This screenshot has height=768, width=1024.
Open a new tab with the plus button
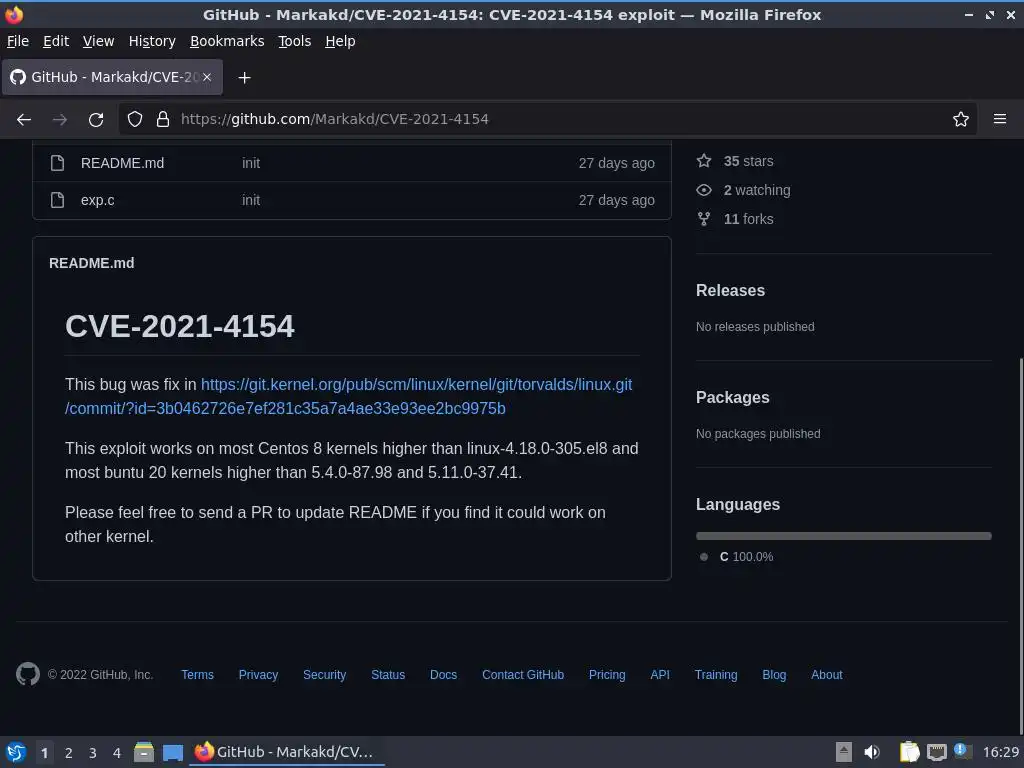point(244,78)
